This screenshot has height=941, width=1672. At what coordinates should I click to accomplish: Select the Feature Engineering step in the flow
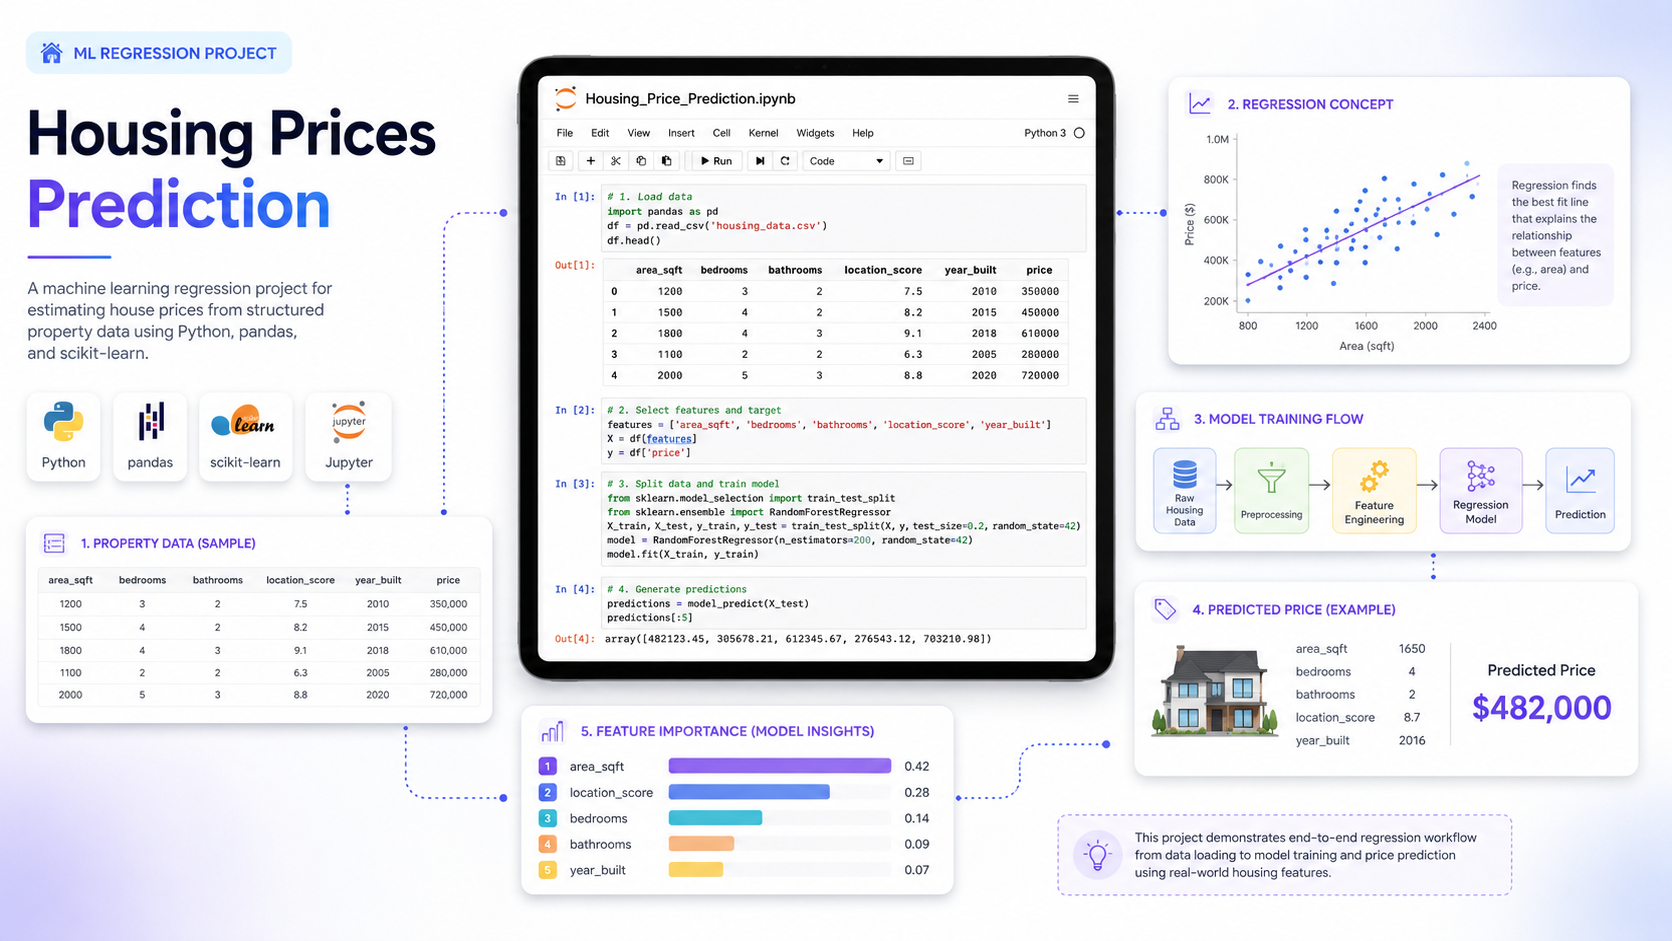point(1374,491)
